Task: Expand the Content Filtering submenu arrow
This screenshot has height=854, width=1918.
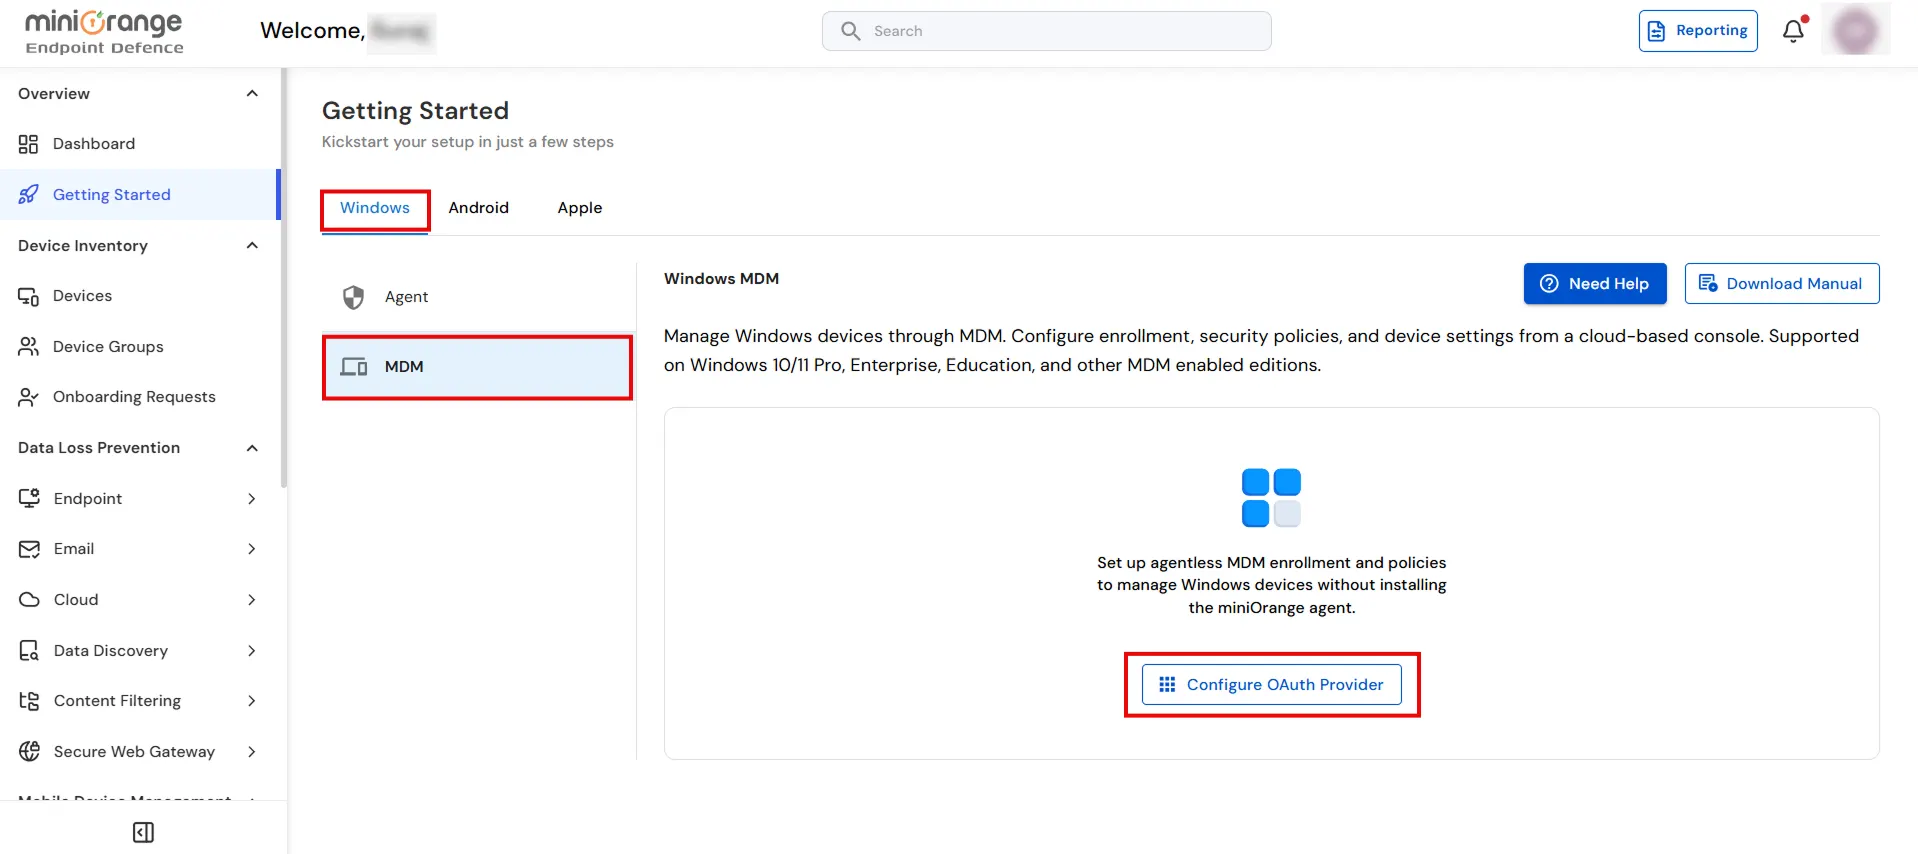Action: click(251, 701)
